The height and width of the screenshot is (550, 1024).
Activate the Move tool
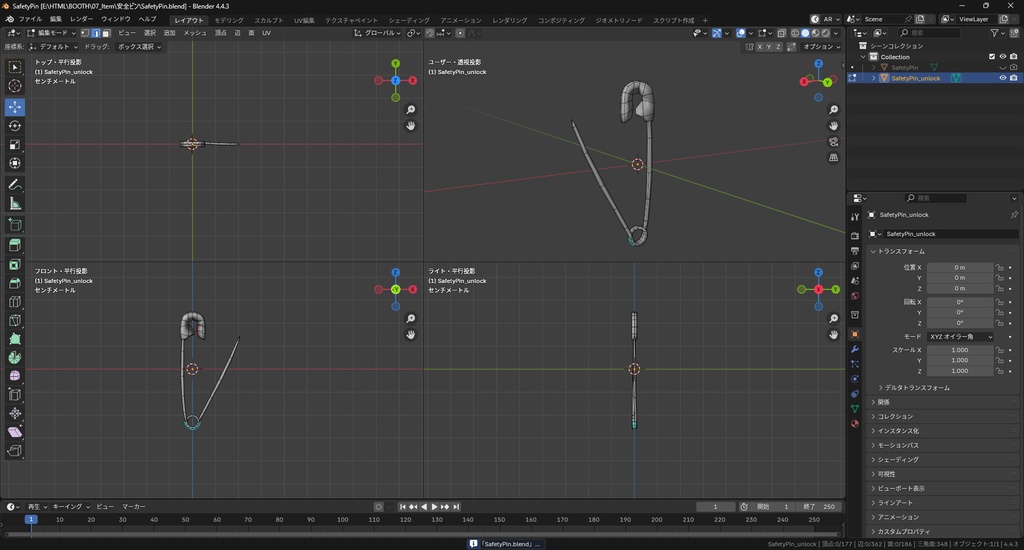click(x=14, y=107)
